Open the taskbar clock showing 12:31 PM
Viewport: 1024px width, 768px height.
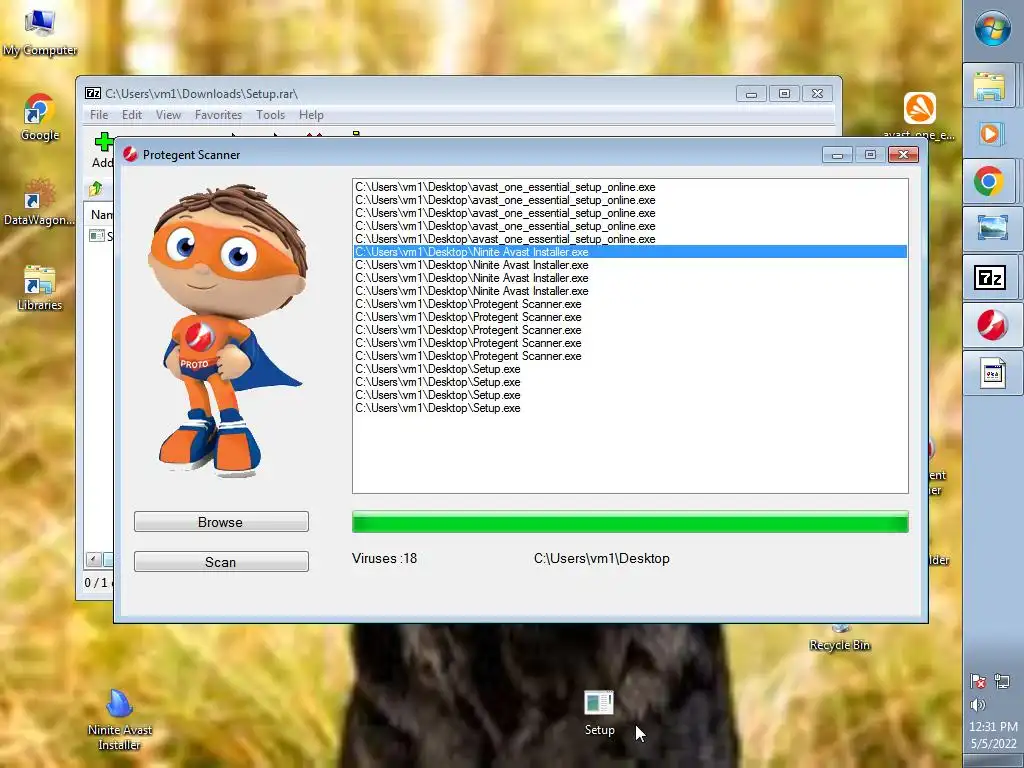[993, 735]
